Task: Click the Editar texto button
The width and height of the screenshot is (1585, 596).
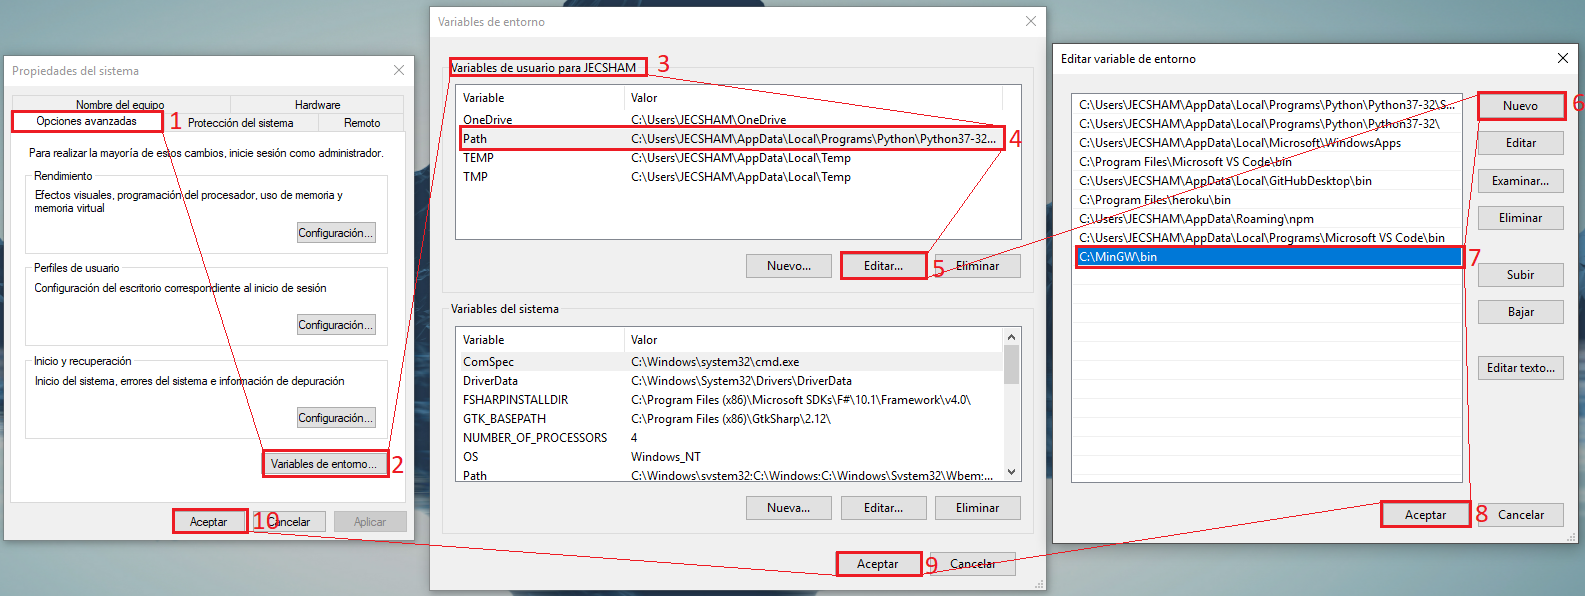Action: tap(1520, 368)
